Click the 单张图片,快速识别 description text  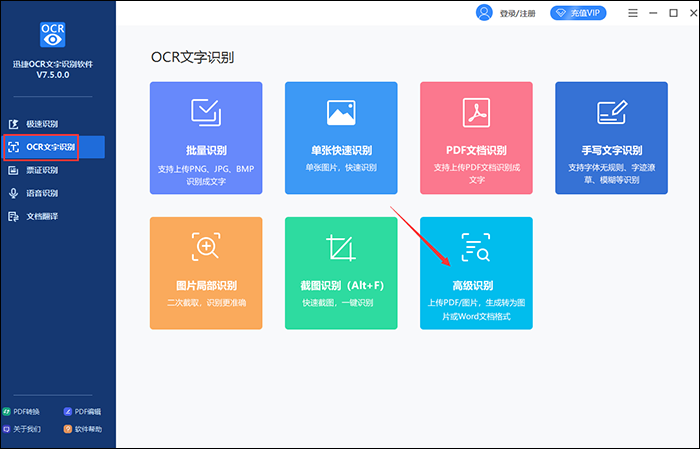coord(341,168)
